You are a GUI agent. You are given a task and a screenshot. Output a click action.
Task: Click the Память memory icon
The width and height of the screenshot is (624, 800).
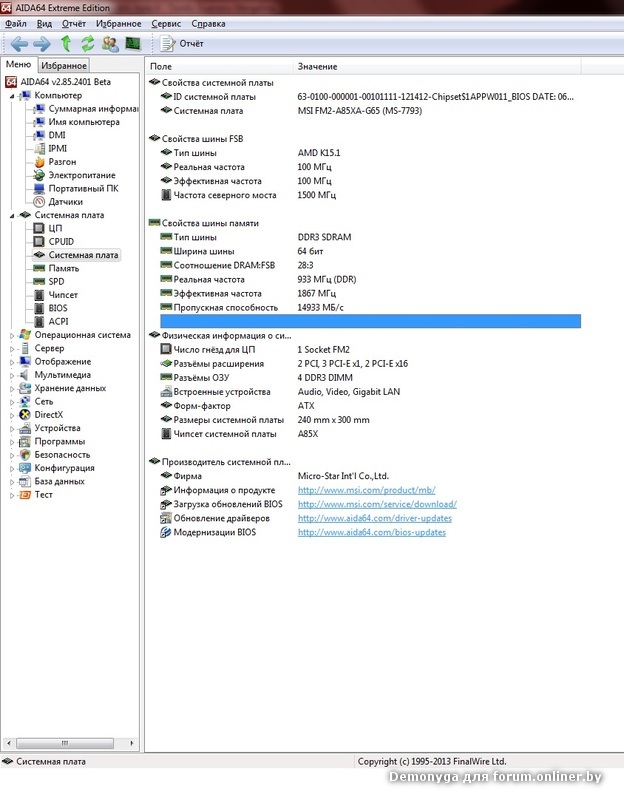tap(39, 268)
